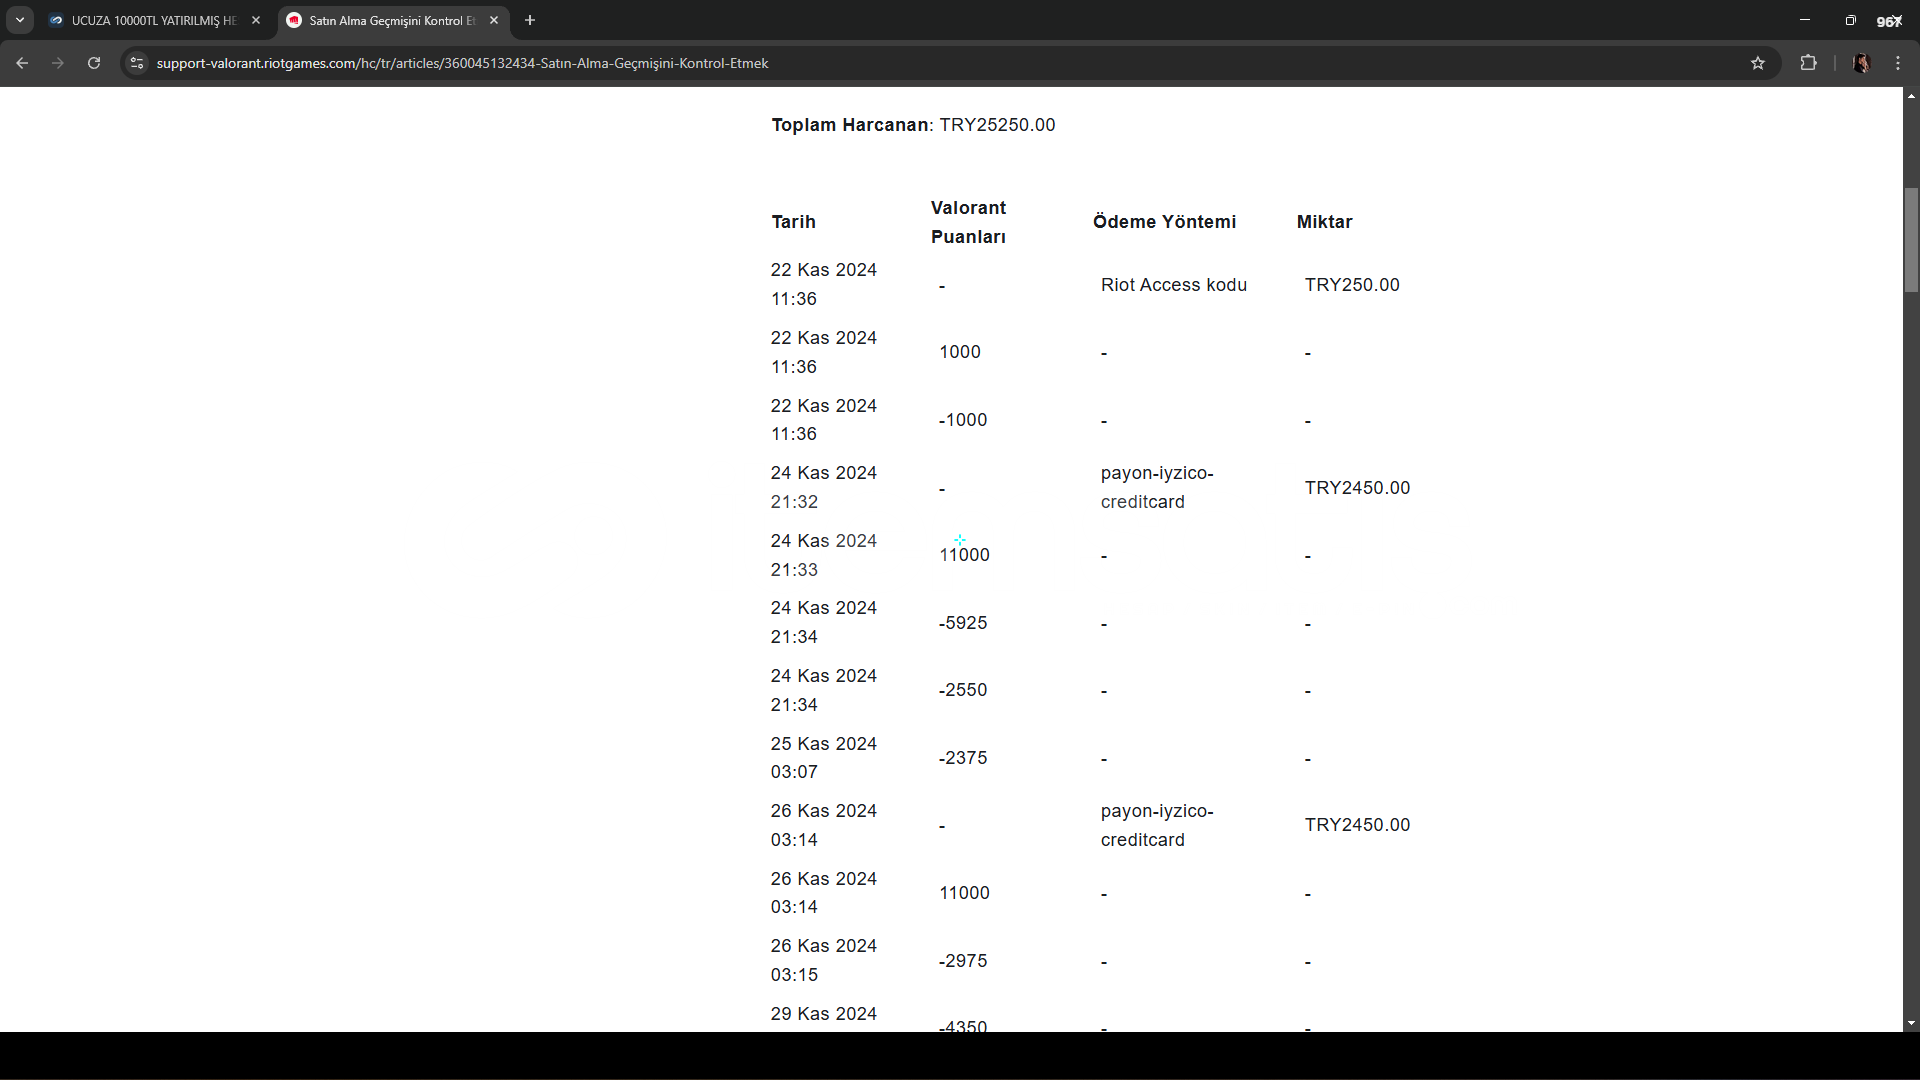Click the 25 Kas 2024 03:07 date
The image size is (1920, 1080).
[824, 758]
